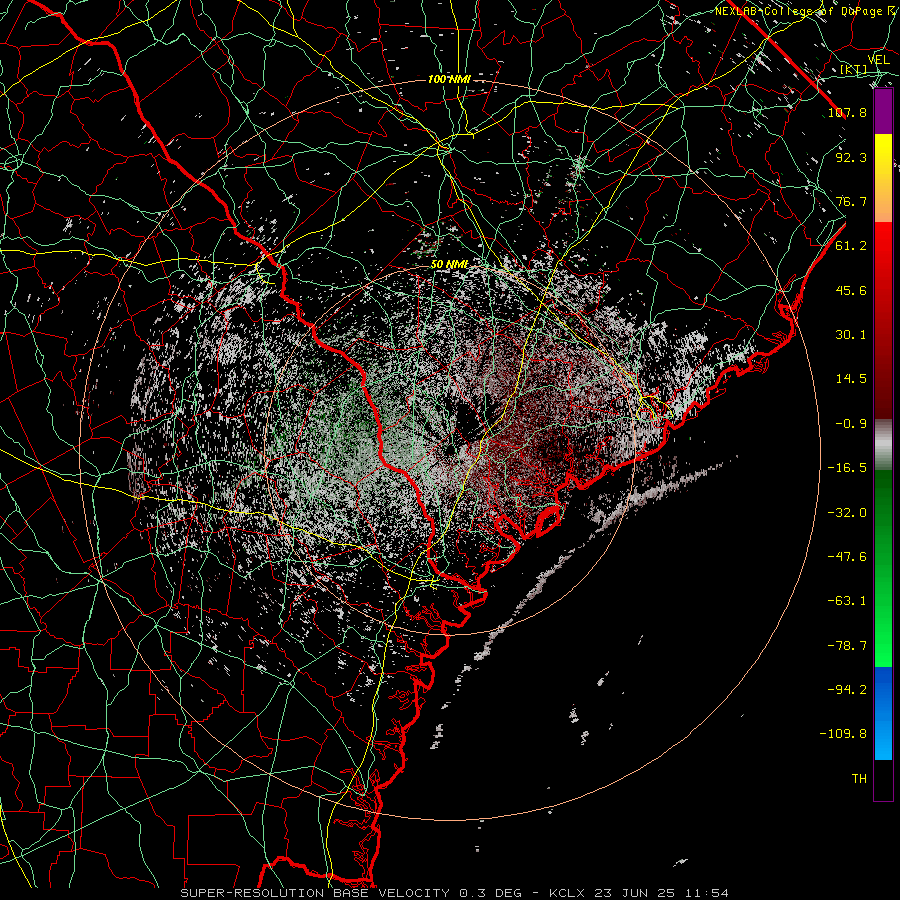Click the Super-Resolution Base Velocity caption
Viewport: 900px width, 900px height.
click(455, 893)
